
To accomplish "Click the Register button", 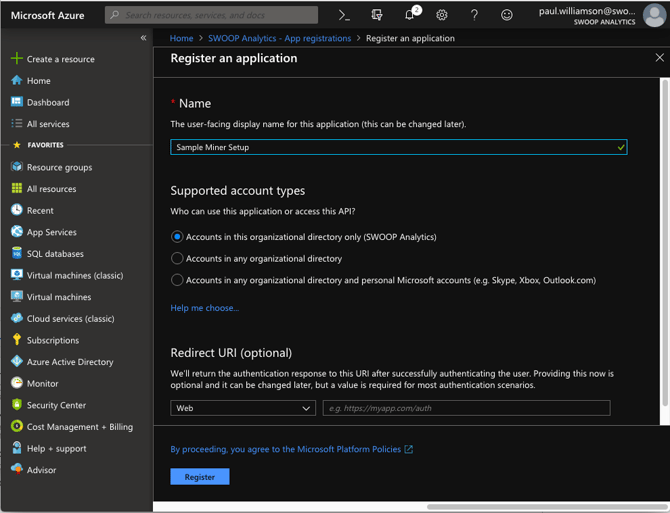I will 200,477.
